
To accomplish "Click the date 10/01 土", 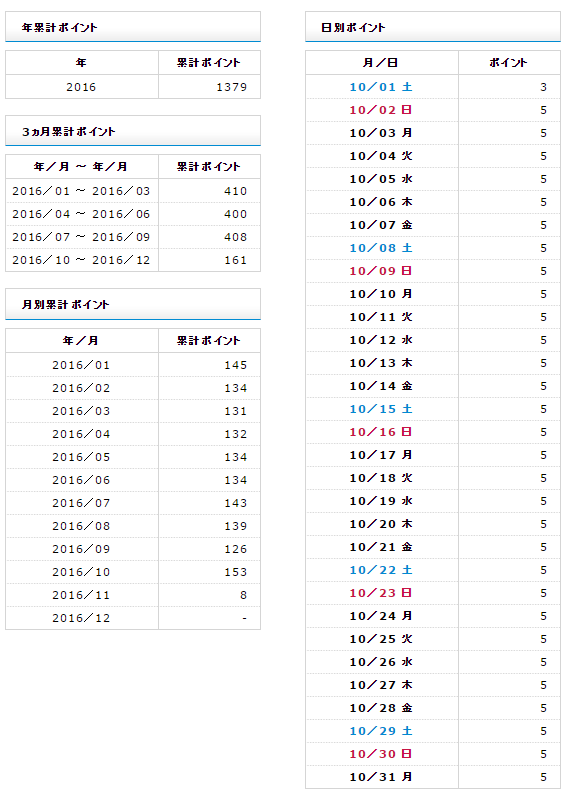I will click(381, 87).
